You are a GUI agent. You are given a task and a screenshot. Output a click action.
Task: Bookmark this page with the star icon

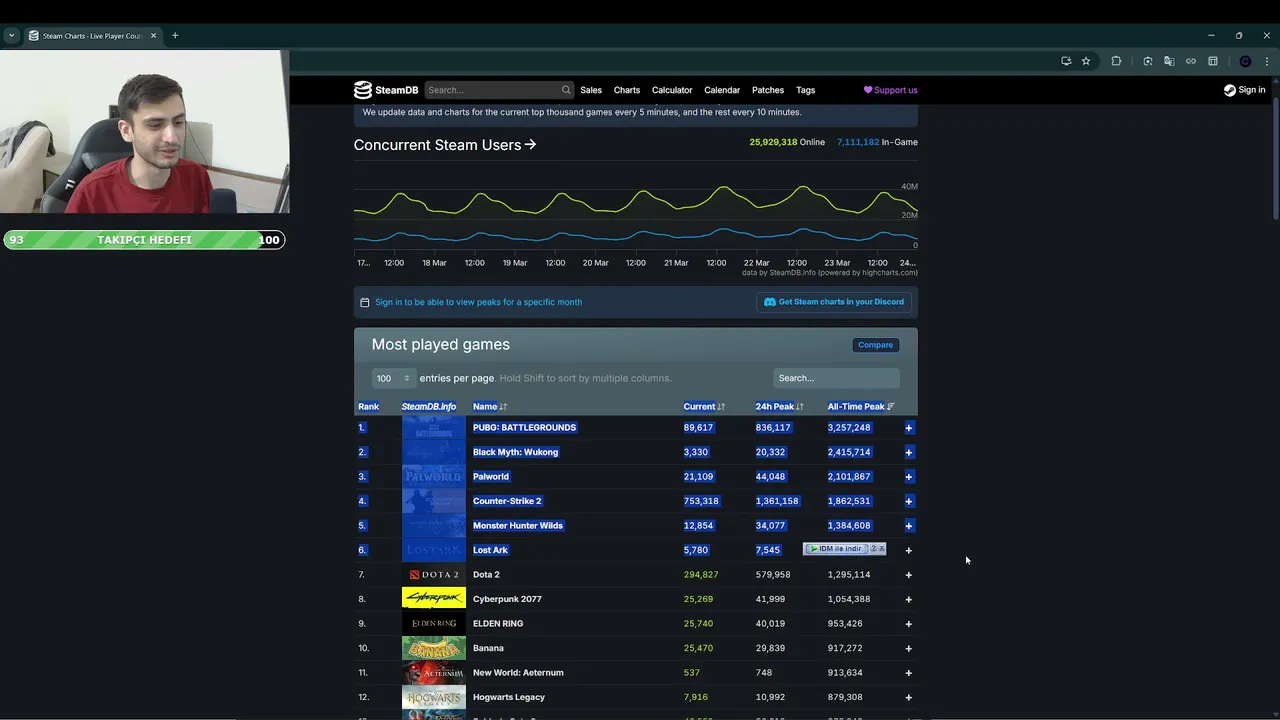pos(1086,61)
